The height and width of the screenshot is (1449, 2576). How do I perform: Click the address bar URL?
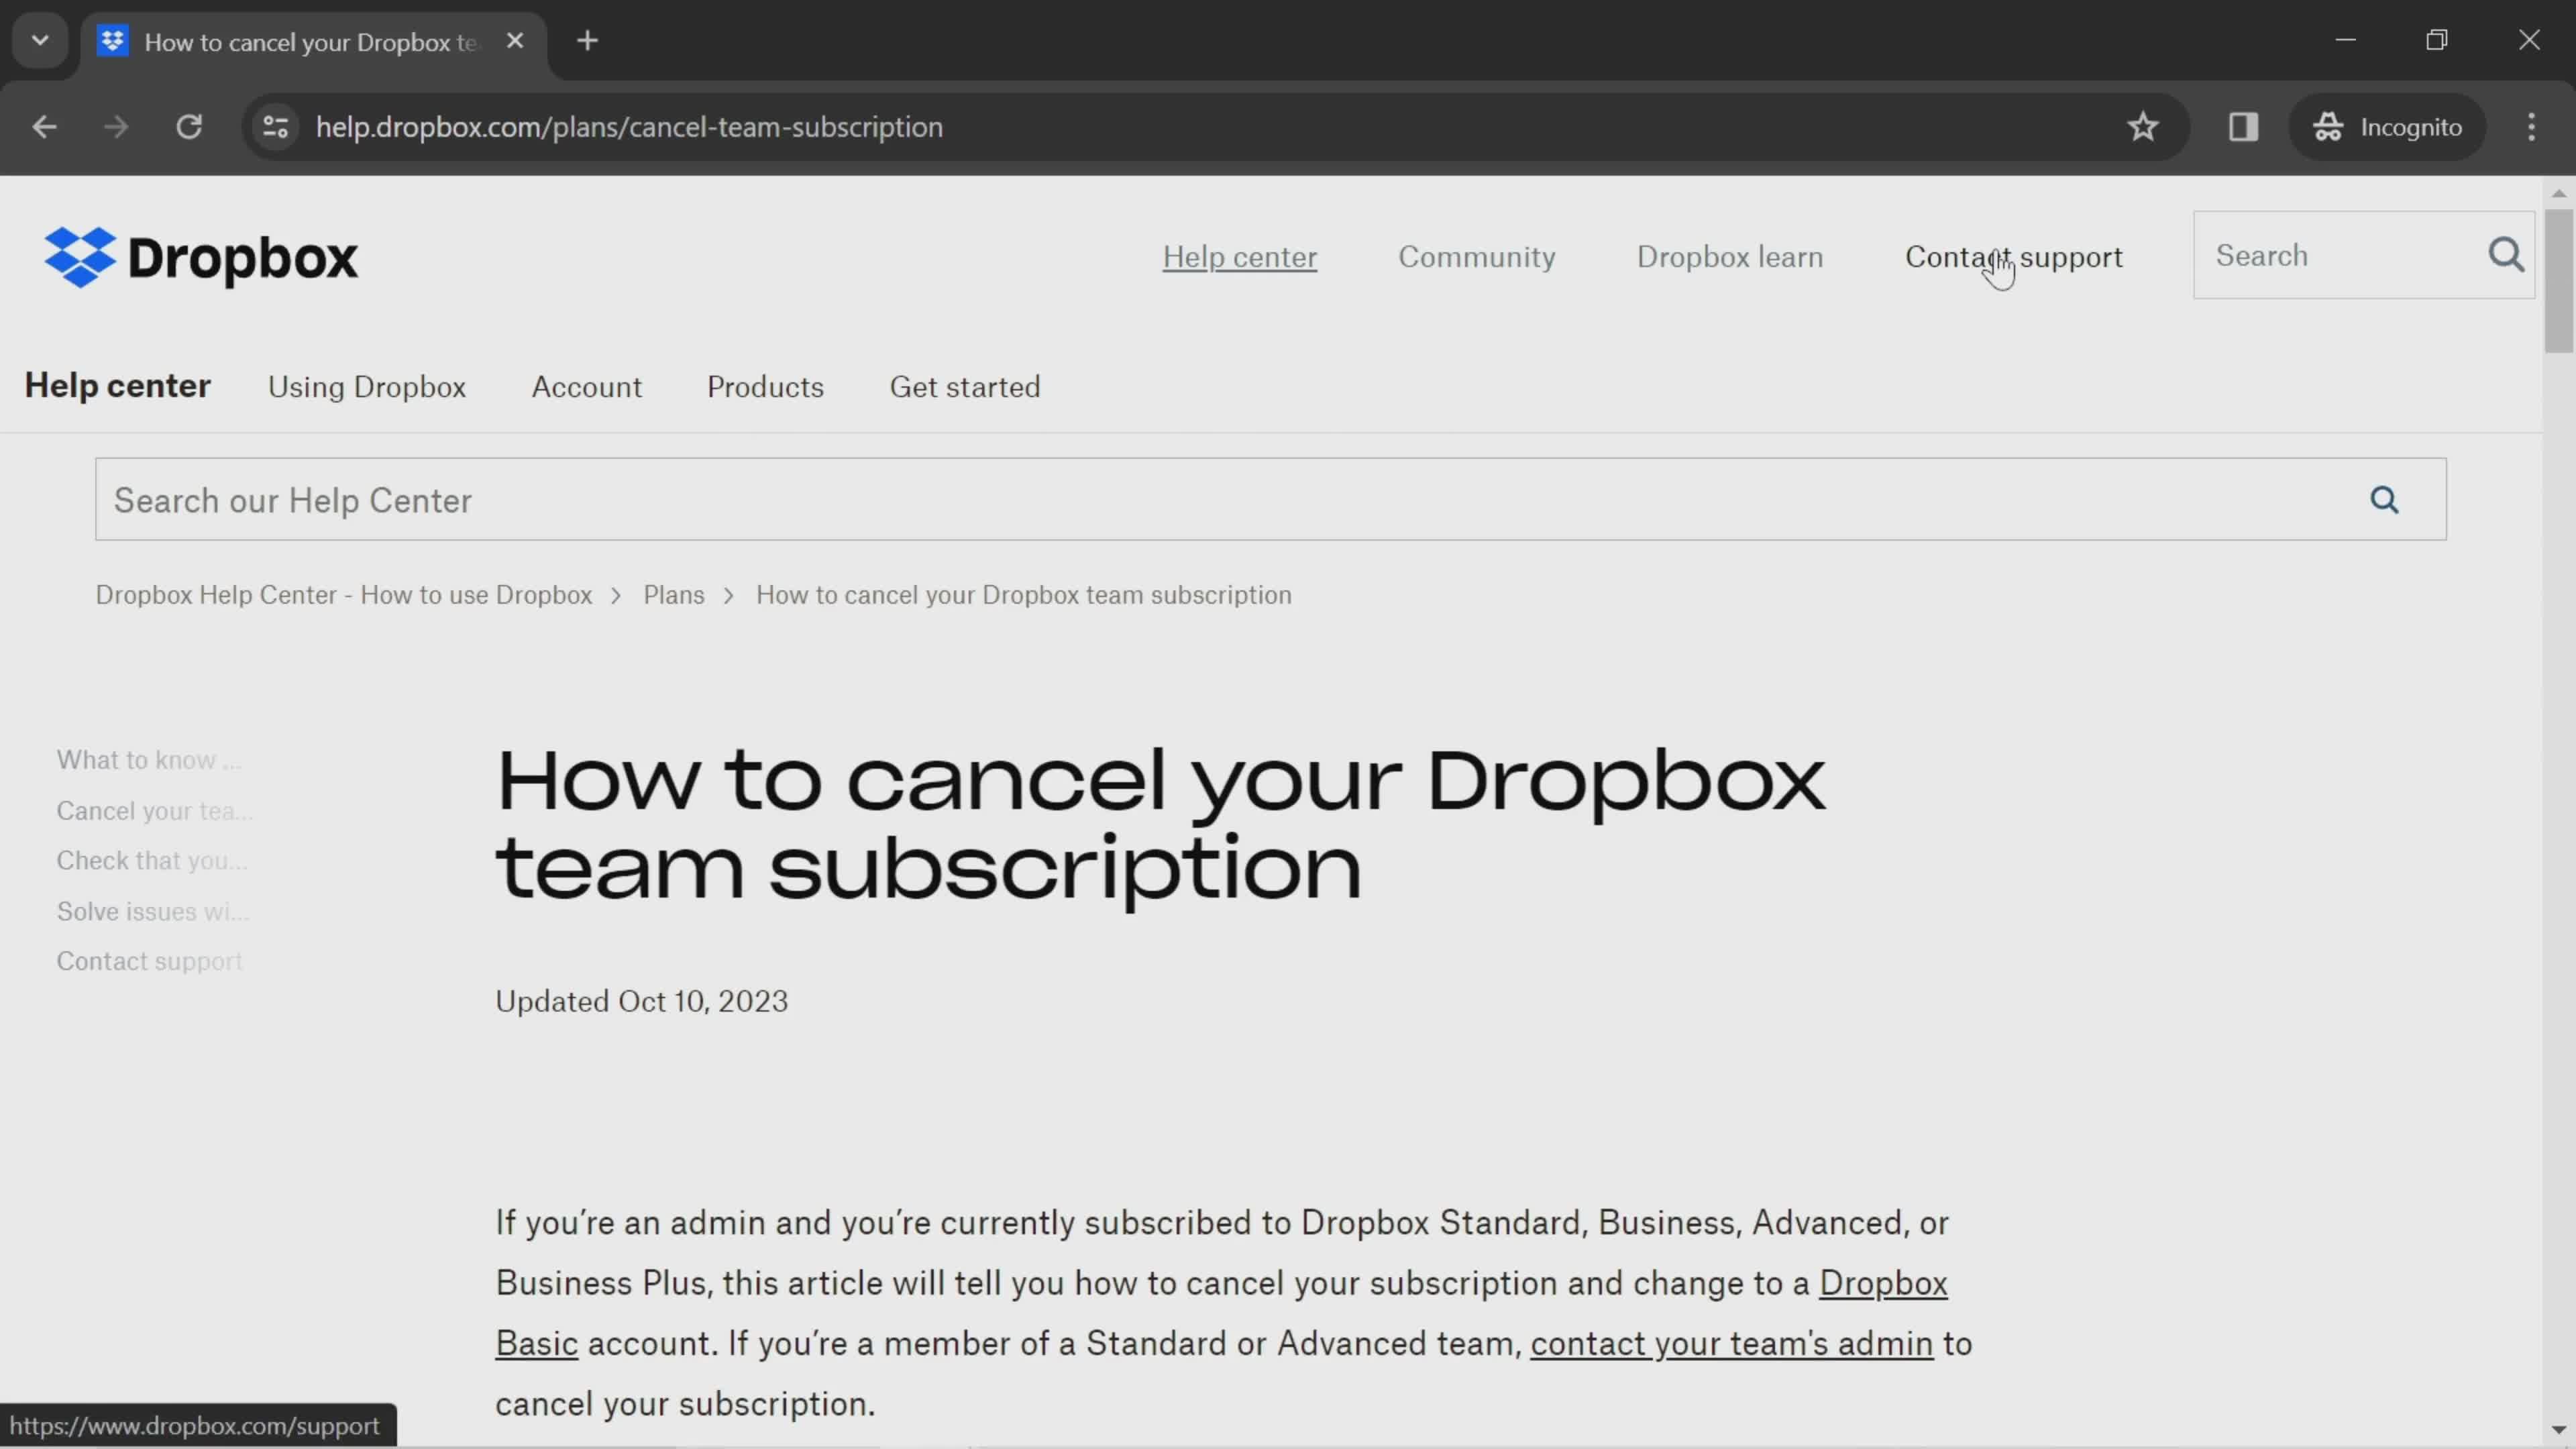click(x=629, y=127)
